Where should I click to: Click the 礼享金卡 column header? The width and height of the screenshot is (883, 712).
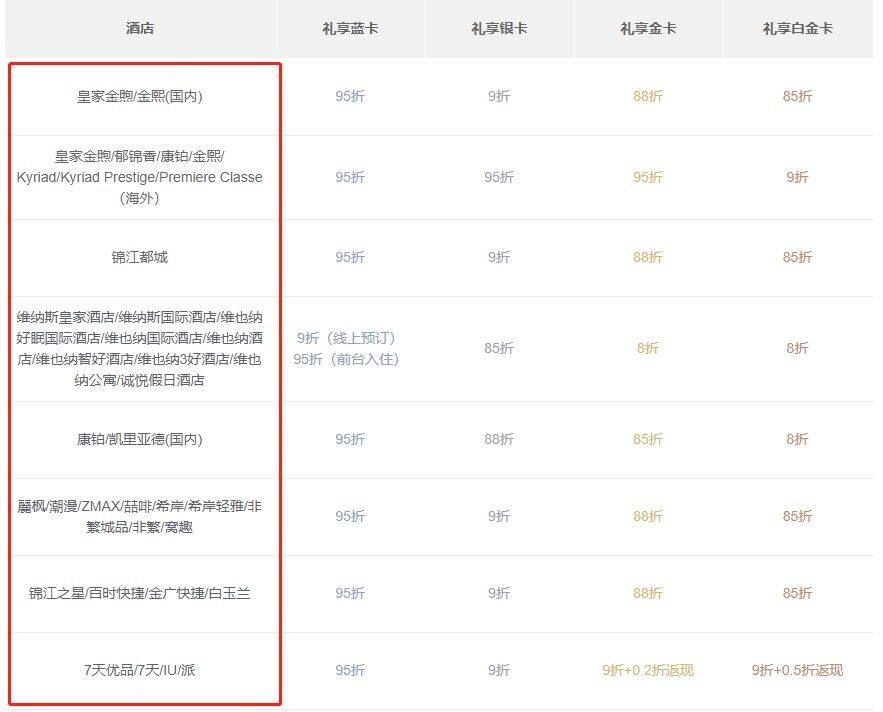pos(648,28)
